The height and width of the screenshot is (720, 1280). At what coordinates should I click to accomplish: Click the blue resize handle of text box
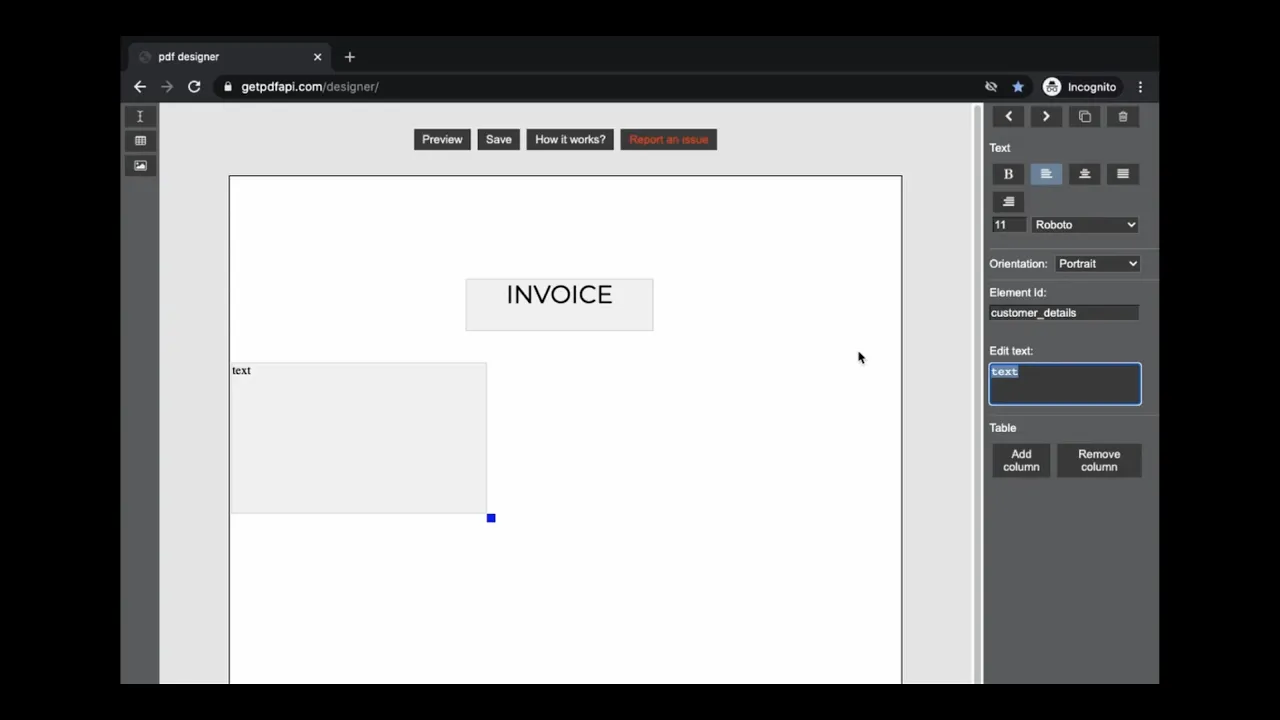click(491, 518)
